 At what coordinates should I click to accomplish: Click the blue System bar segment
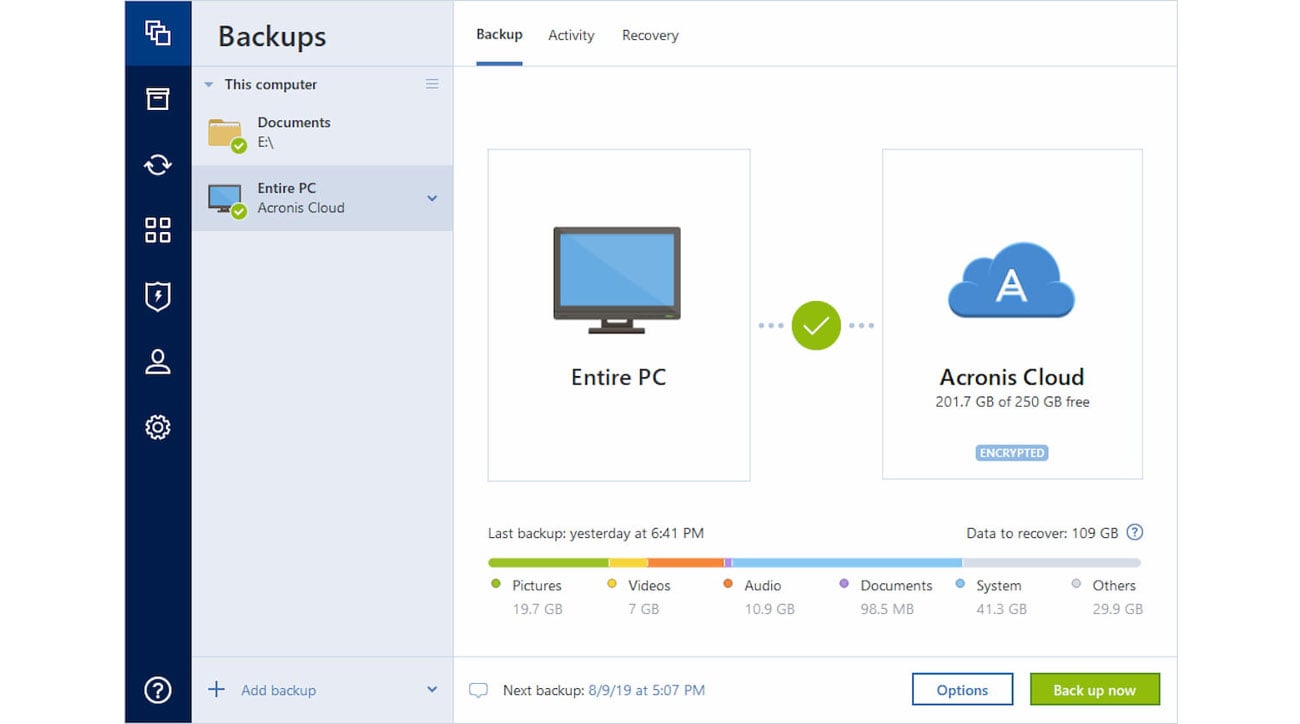(x=847, y=563)
